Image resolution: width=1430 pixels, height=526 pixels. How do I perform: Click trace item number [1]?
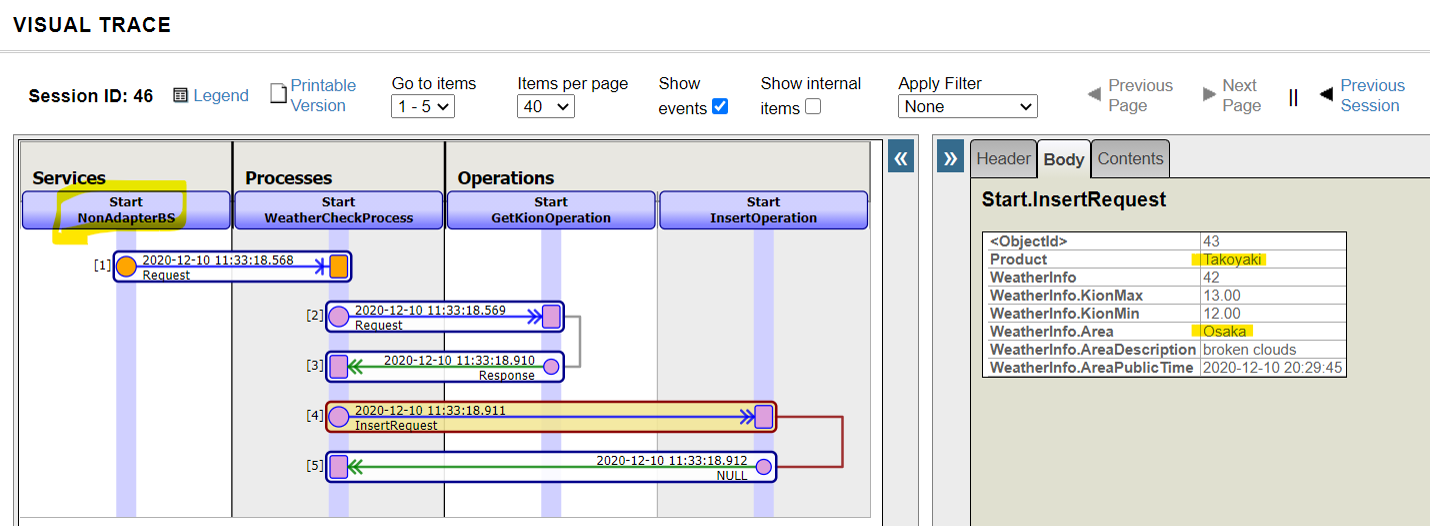[102, 265]
